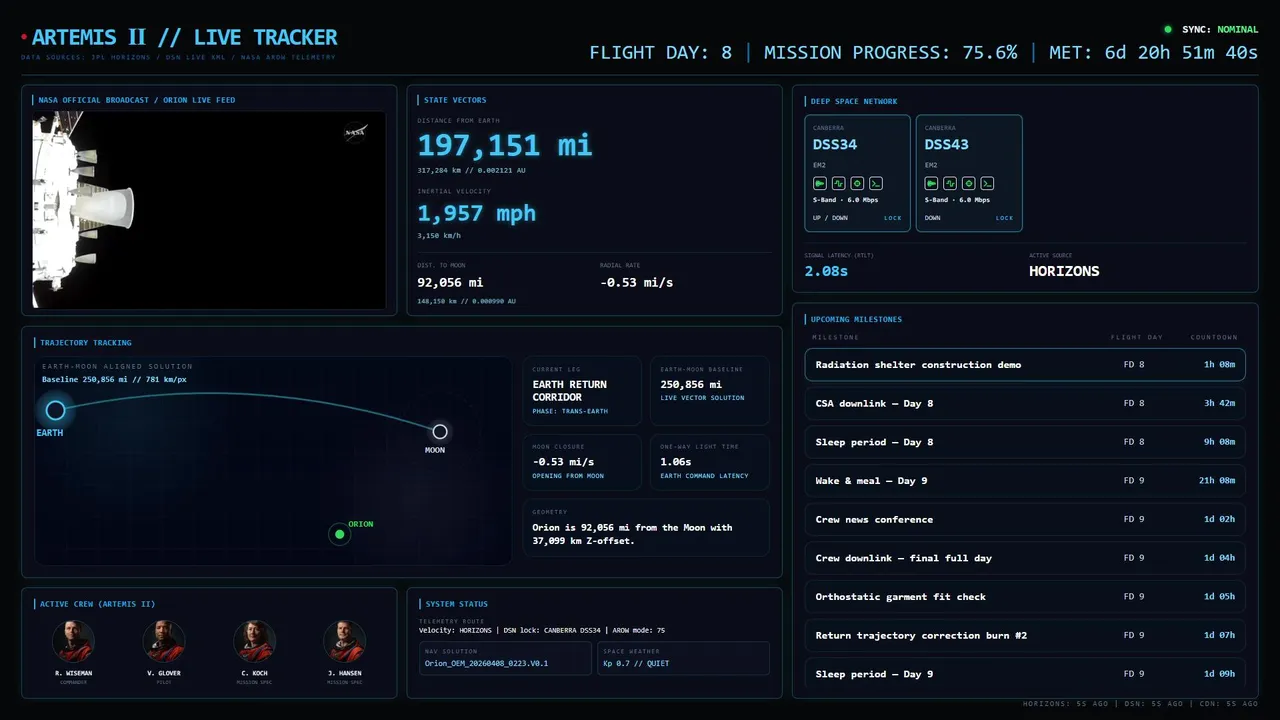Select the Orthostatic garment fit check milestone

point(1025,597)
